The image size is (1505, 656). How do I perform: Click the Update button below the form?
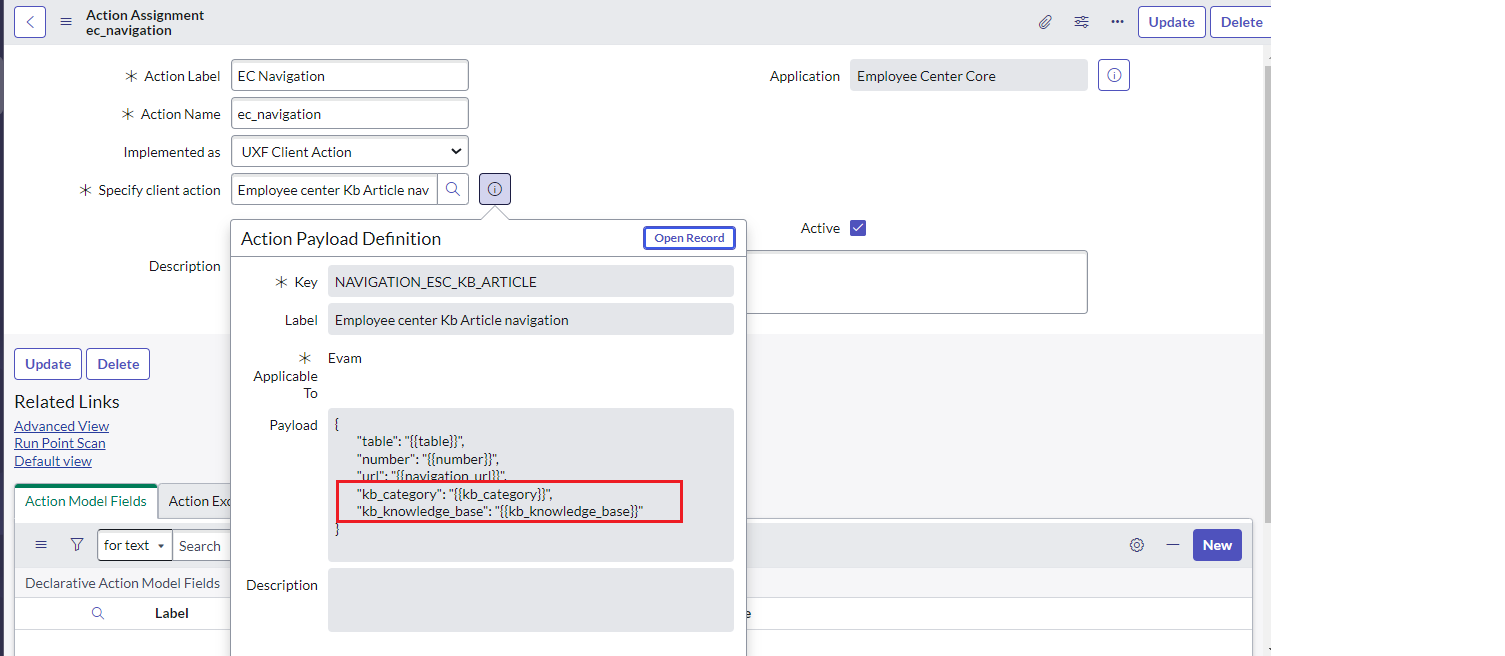coord(48,364)
